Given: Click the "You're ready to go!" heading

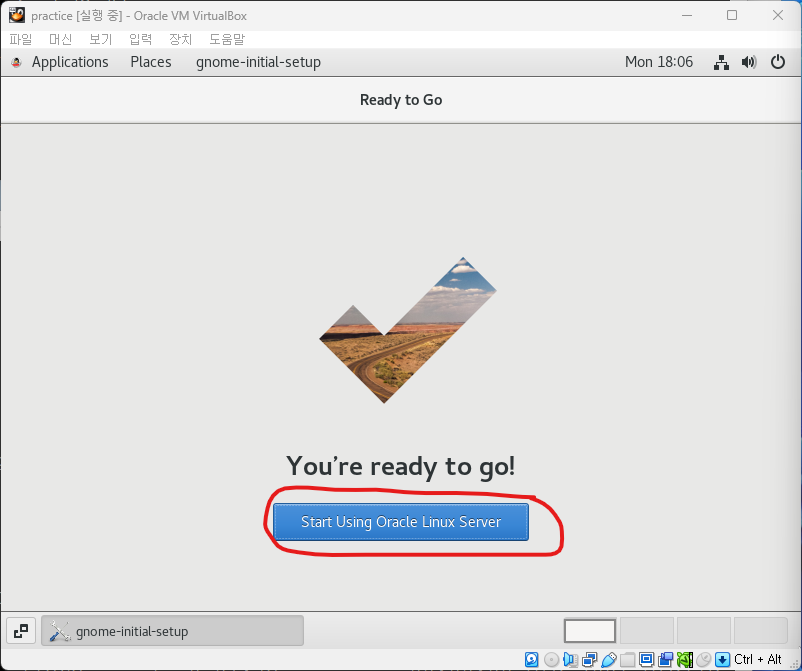Looking at the screenshot, I should tap(400, 466).
